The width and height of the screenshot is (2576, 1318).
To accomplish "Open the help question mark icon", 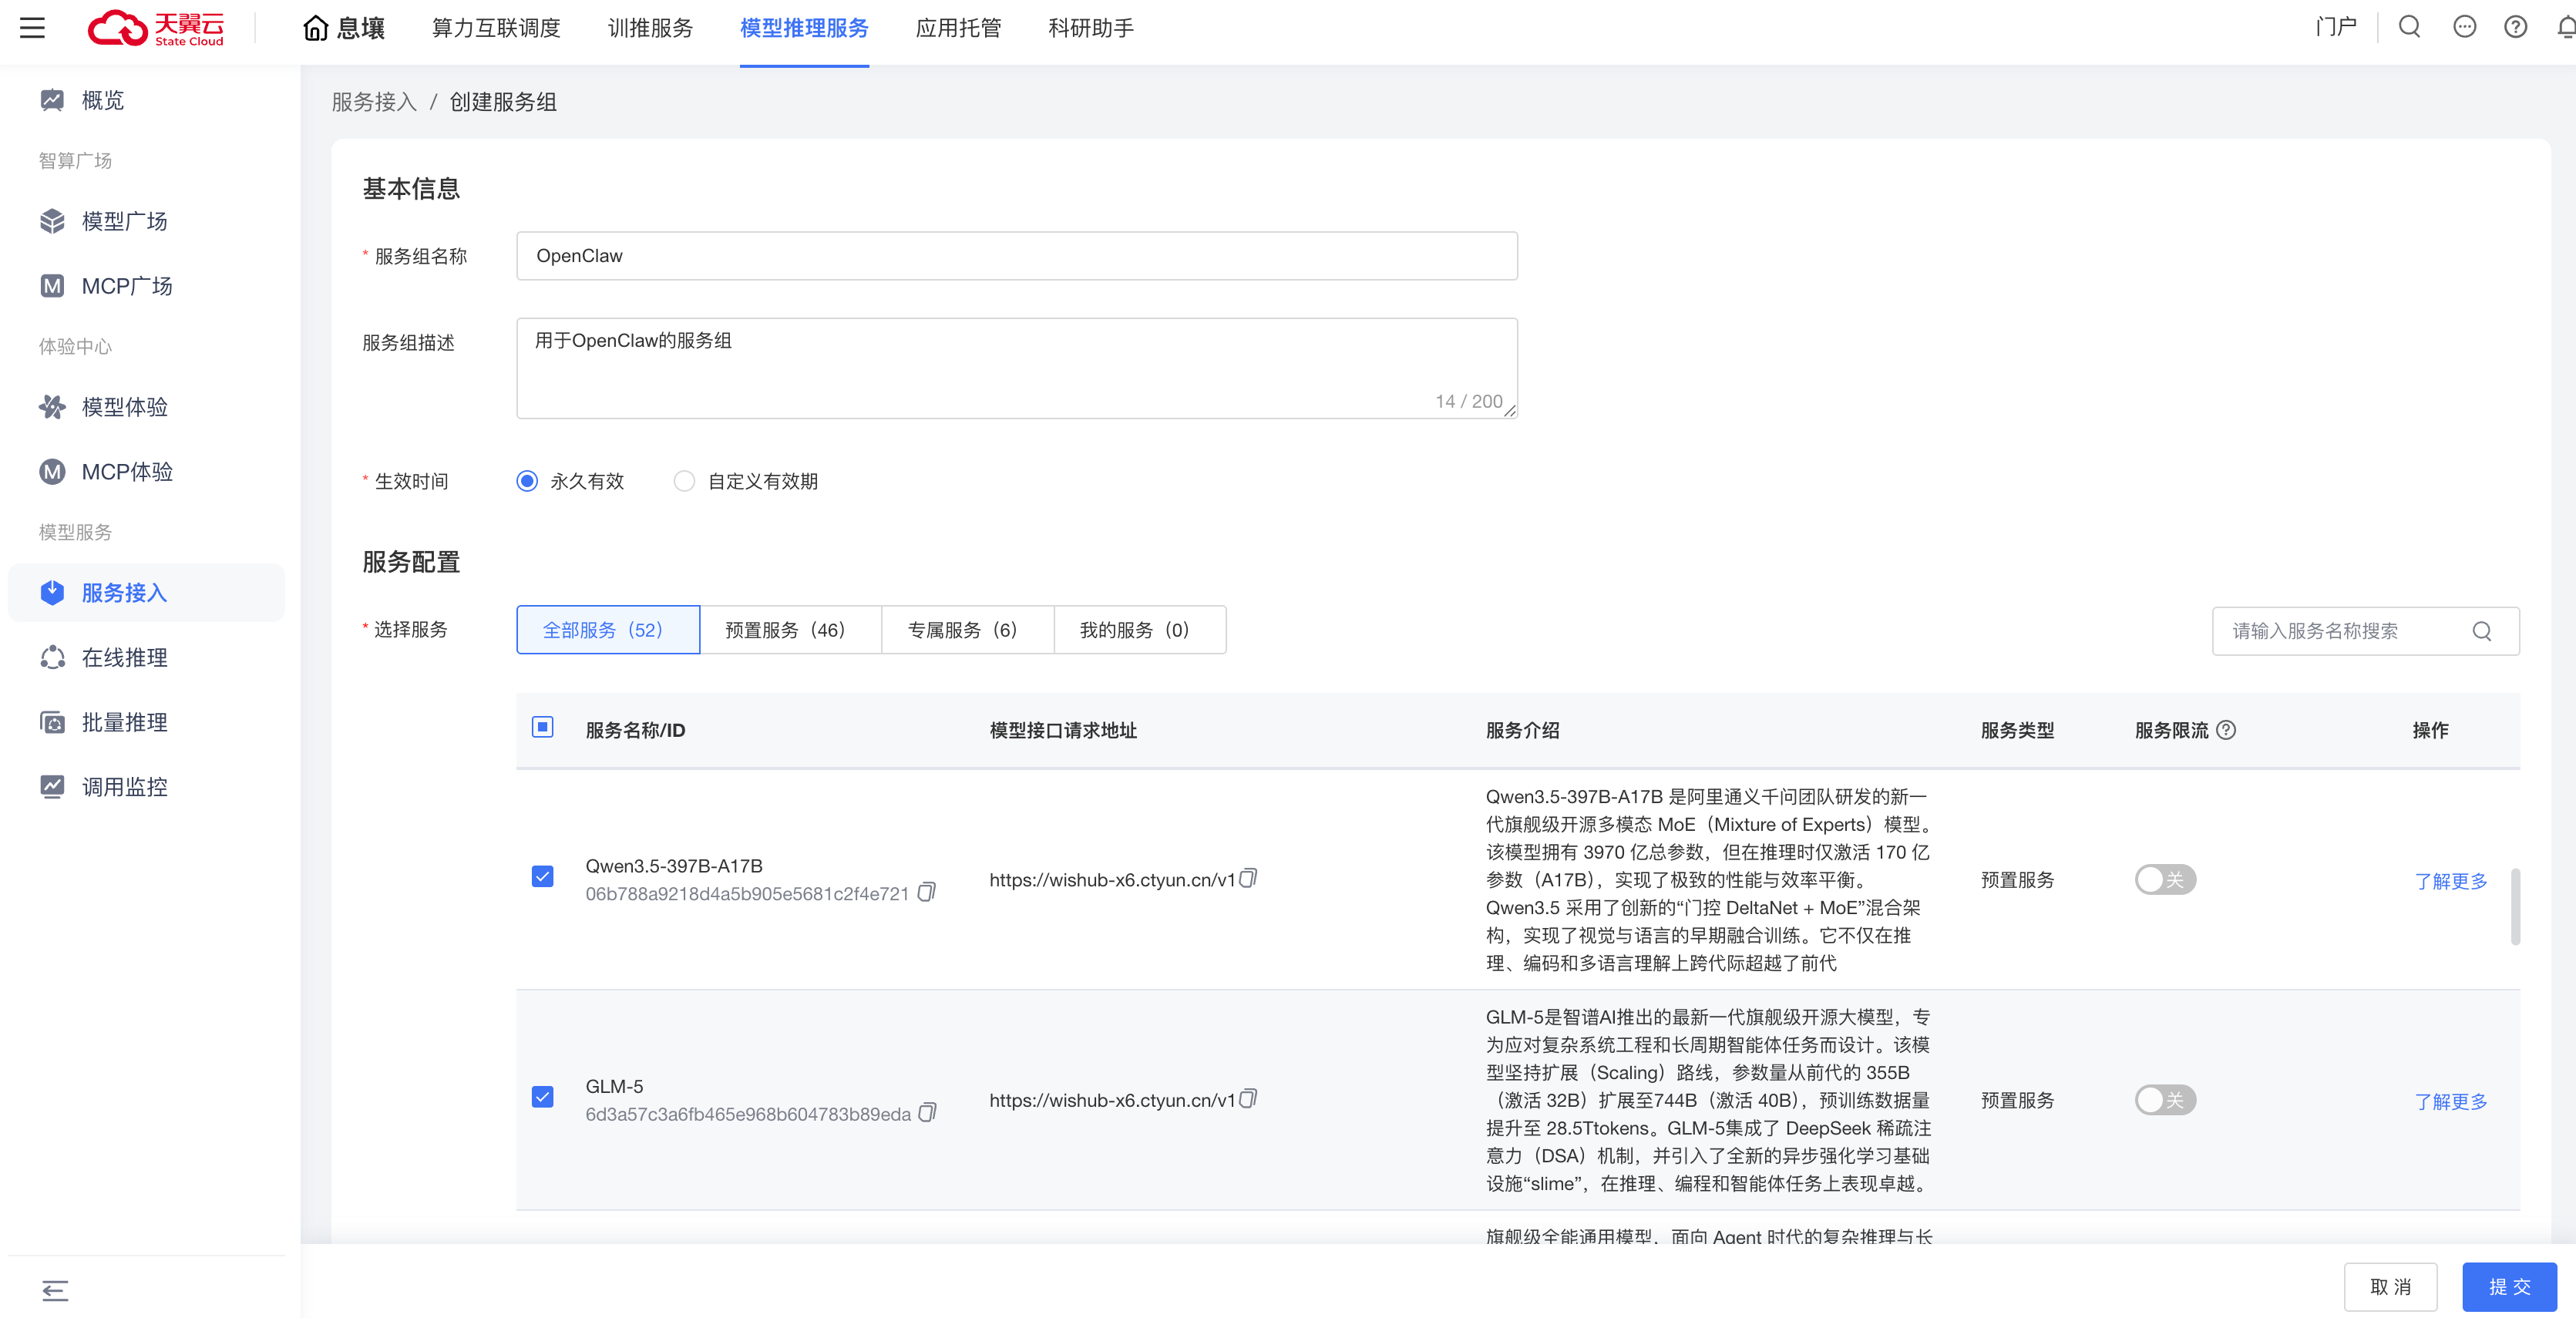I will coord(2515,27).
